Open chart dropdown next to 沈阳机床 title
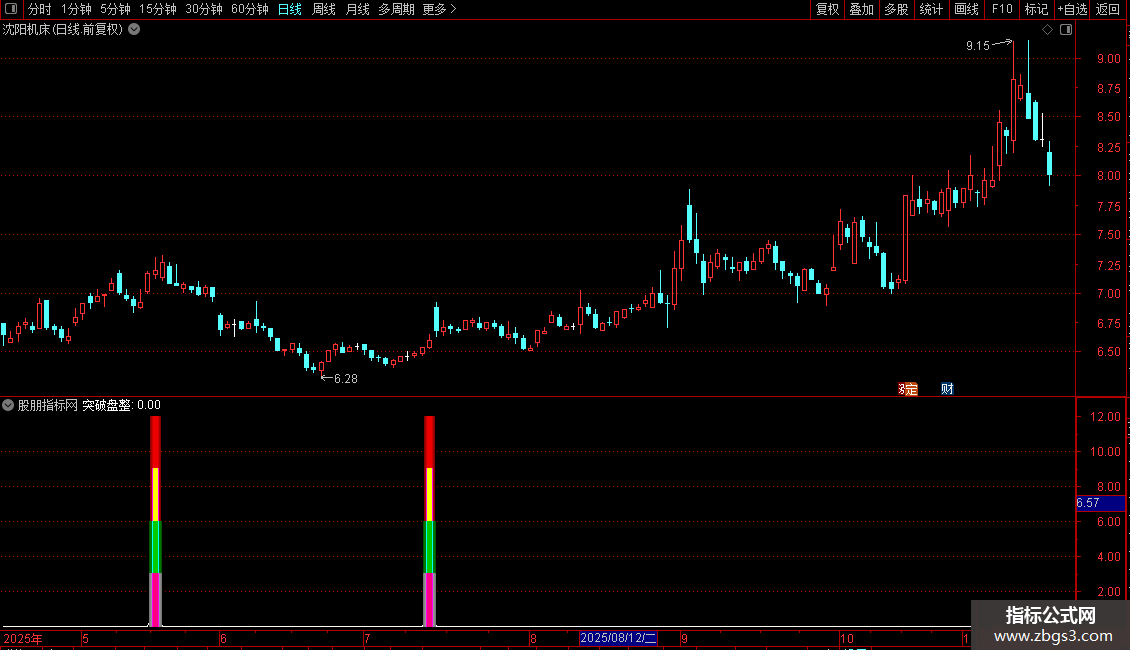This screenshot has height=650, width=1130. [x=134, y=30]
